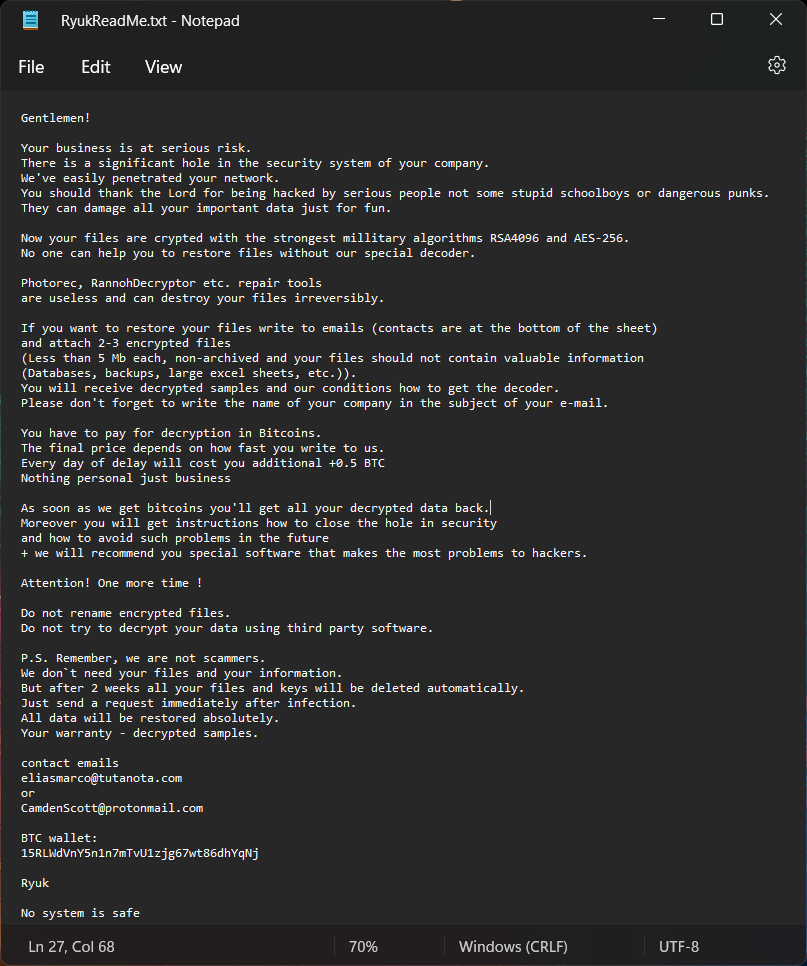Minimize the Notepad window

(x=659, y=19)
